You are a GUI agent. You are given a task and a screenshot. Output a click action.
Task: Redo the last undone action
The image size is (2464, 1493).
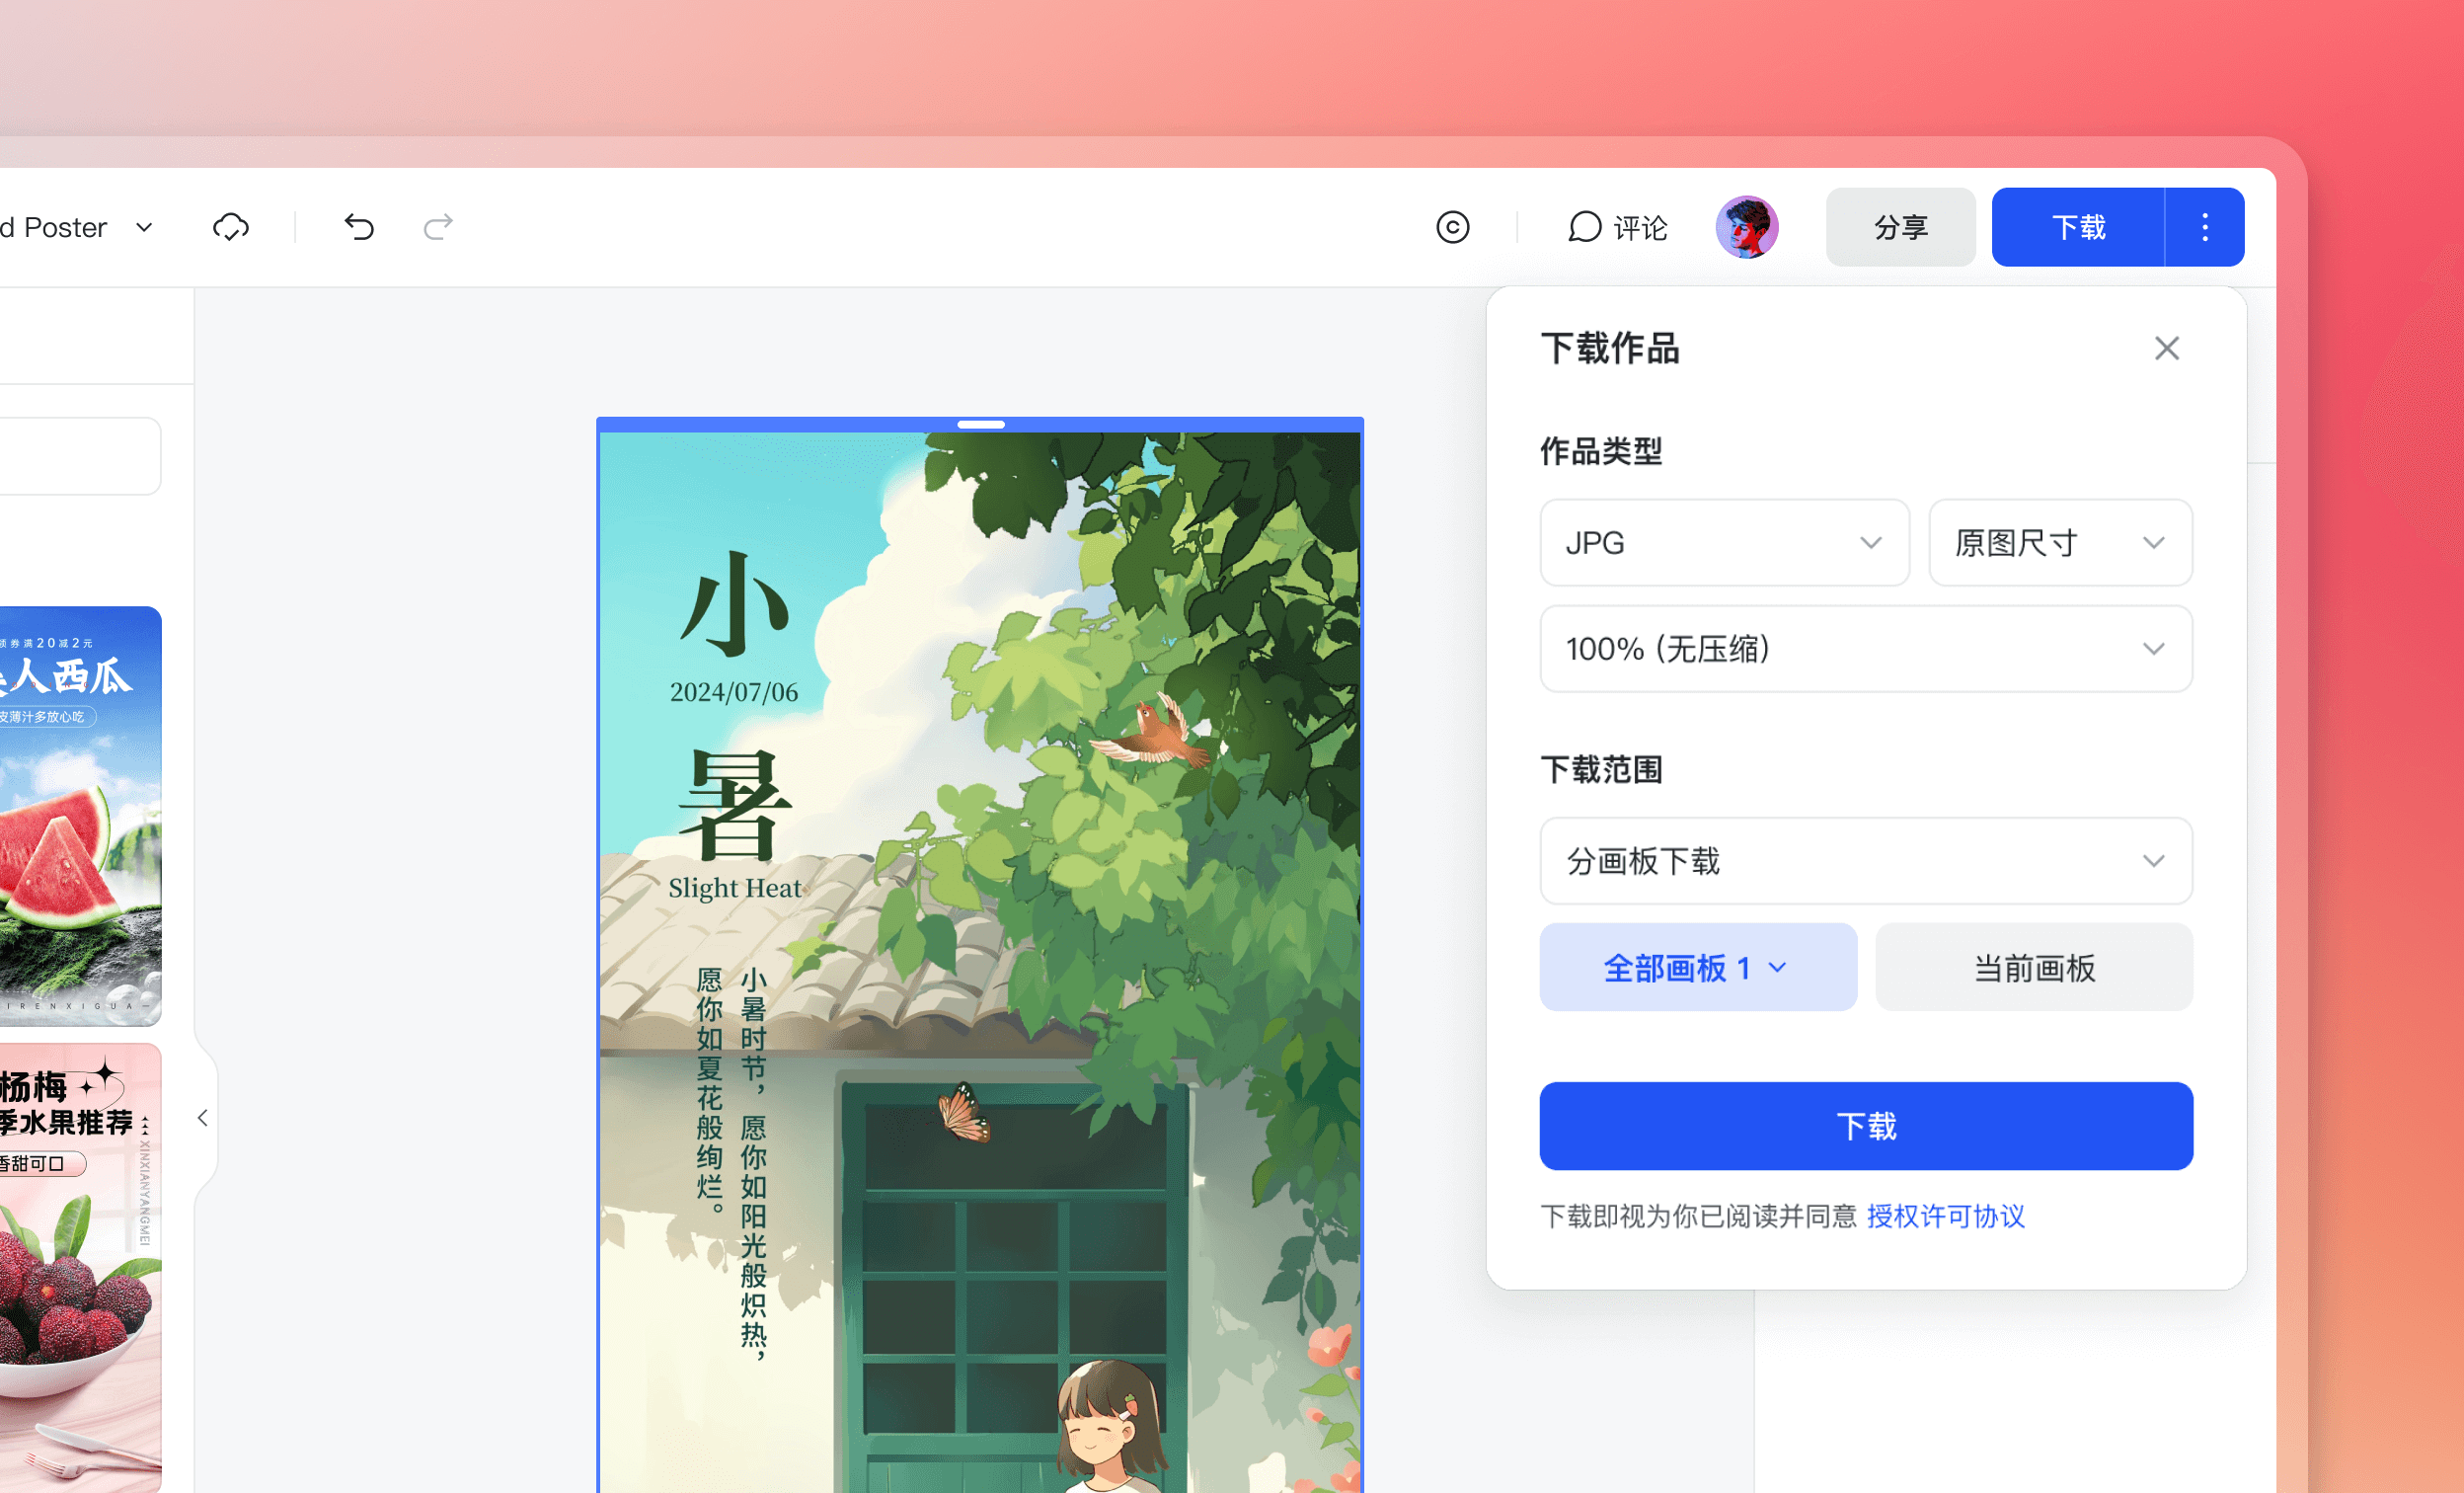tap(438, 227)
